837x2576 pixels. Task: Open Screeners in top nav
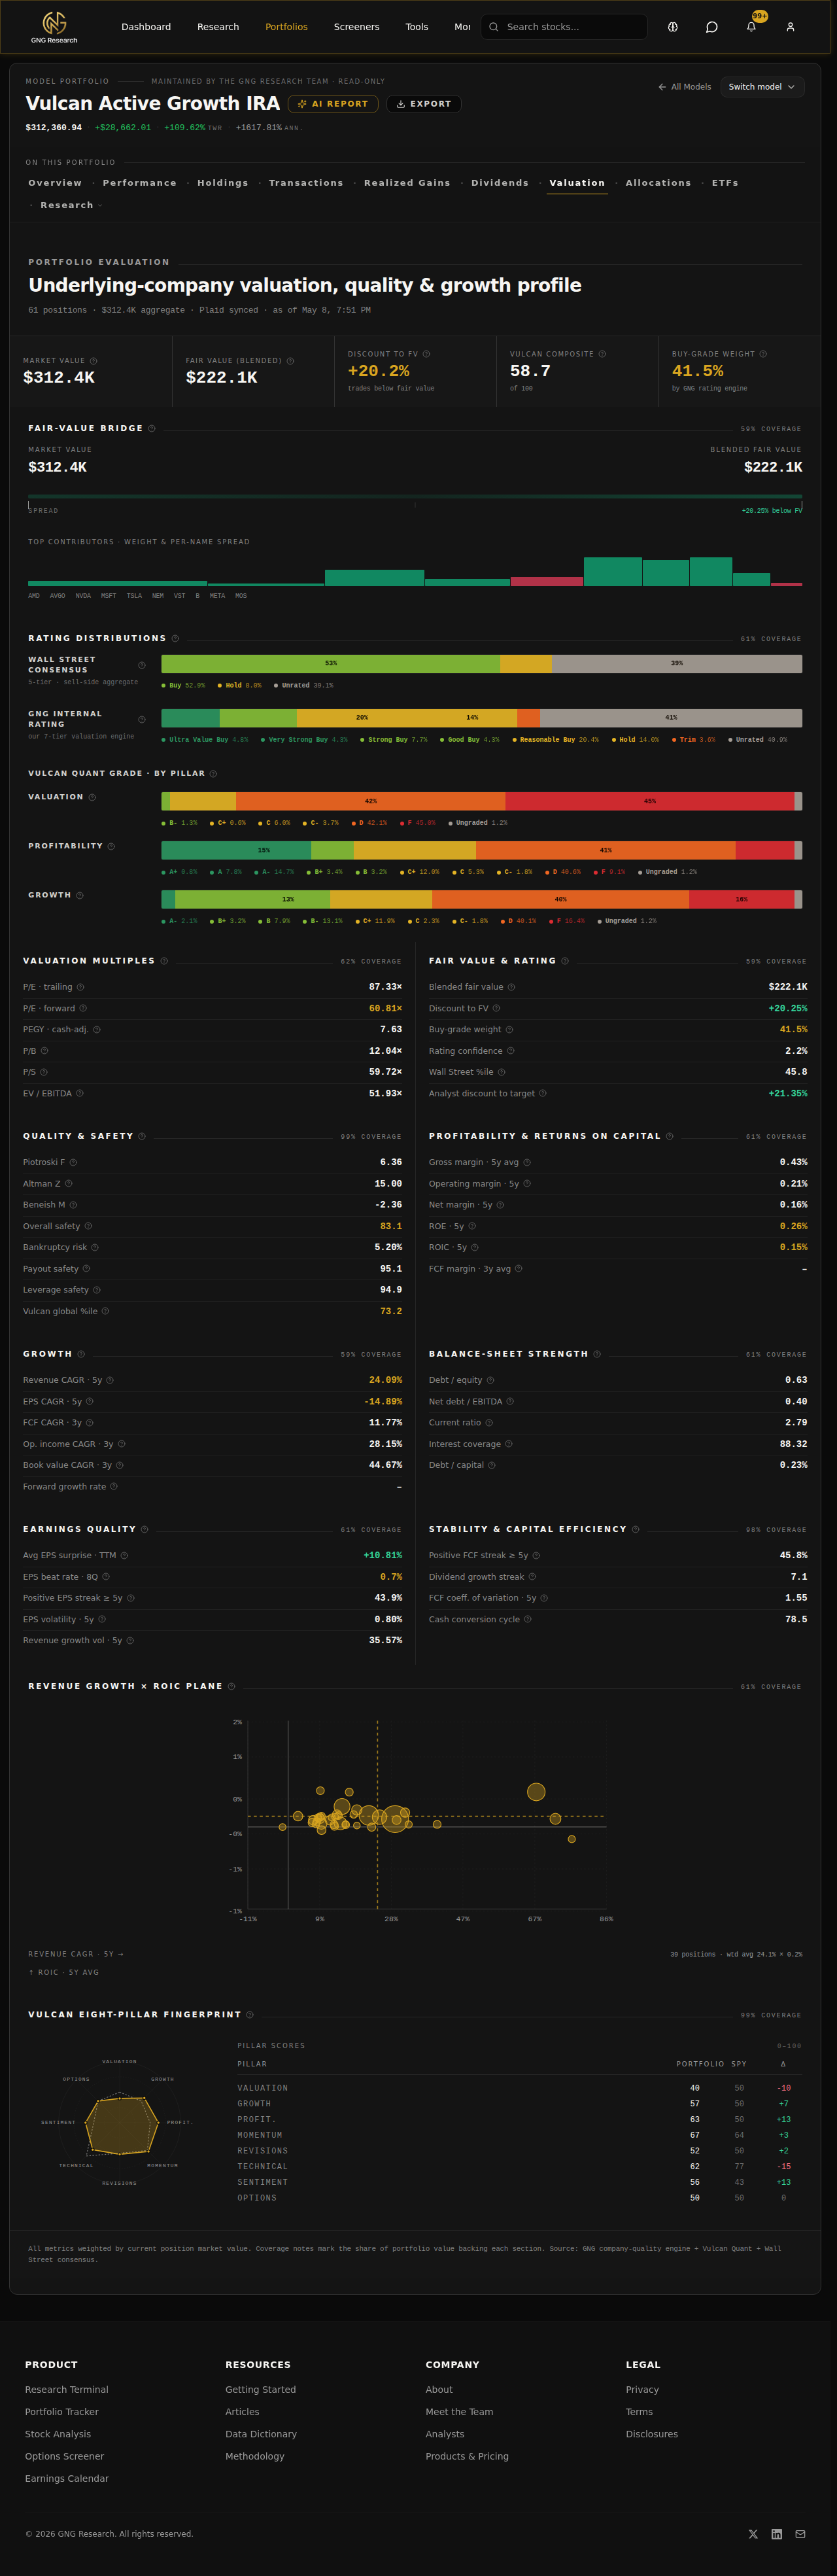(356, 27)
